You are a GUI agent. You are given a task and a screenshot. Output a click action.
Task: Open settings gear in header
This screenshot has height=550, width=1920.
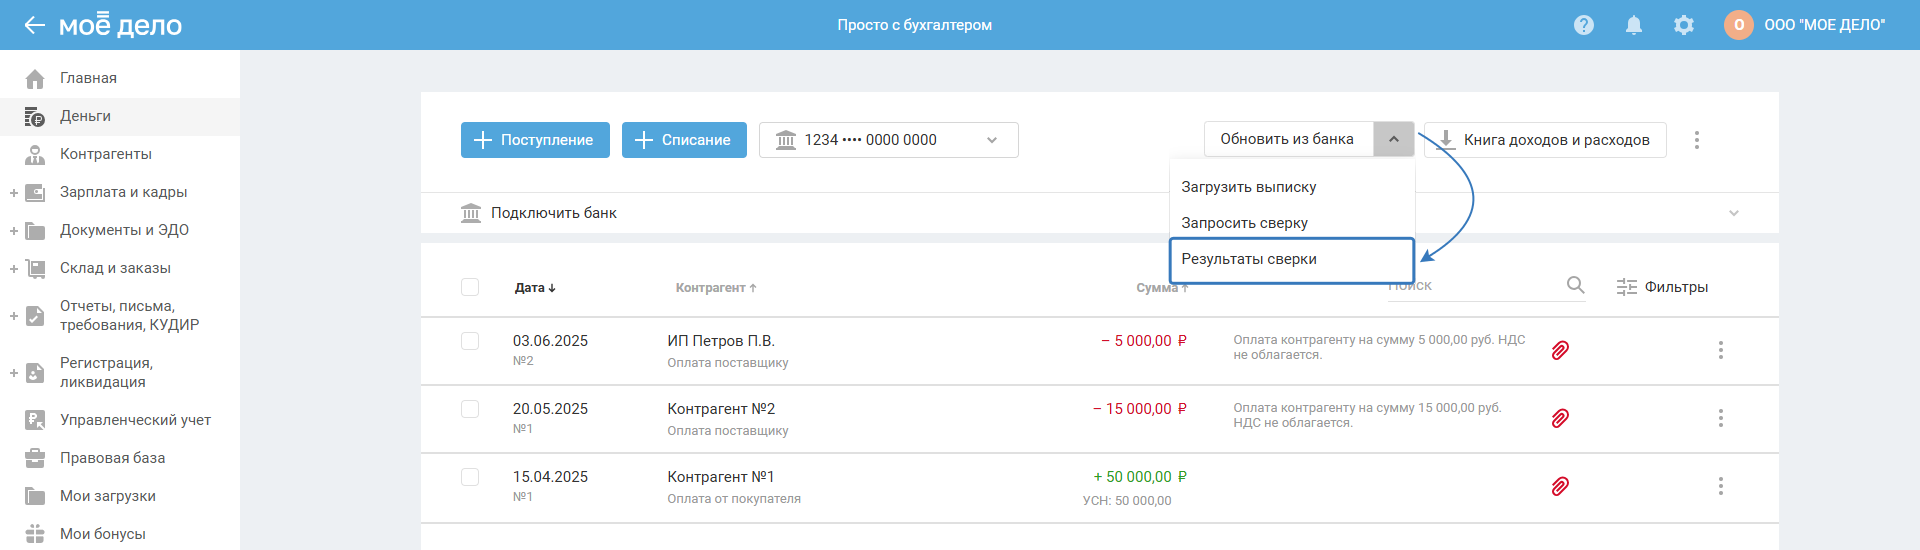coord(1684,25)
